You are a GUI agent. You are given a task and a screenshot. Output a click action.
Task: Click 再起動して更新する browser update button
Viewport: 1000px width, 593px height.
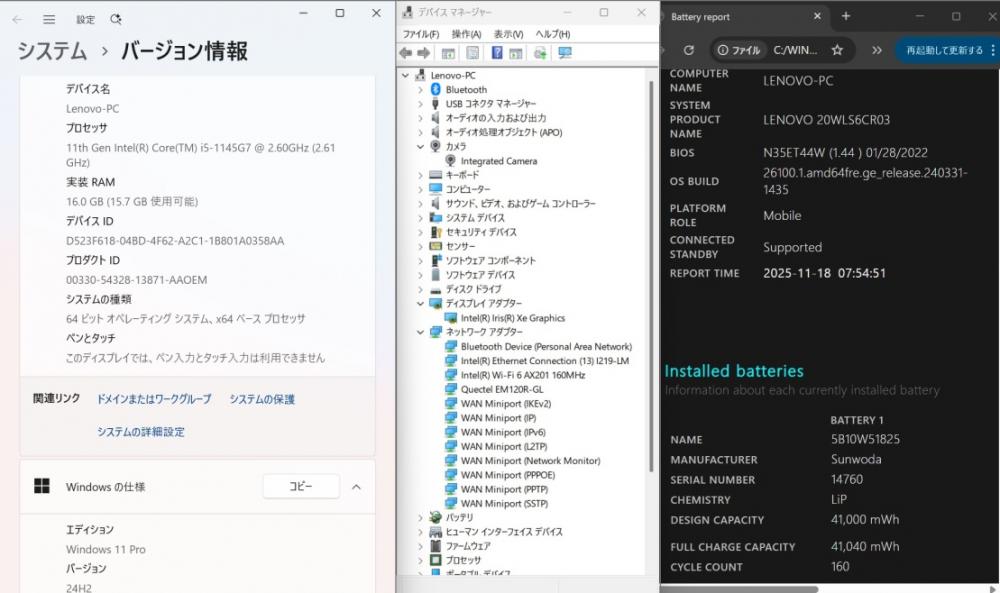click(944, 50)
